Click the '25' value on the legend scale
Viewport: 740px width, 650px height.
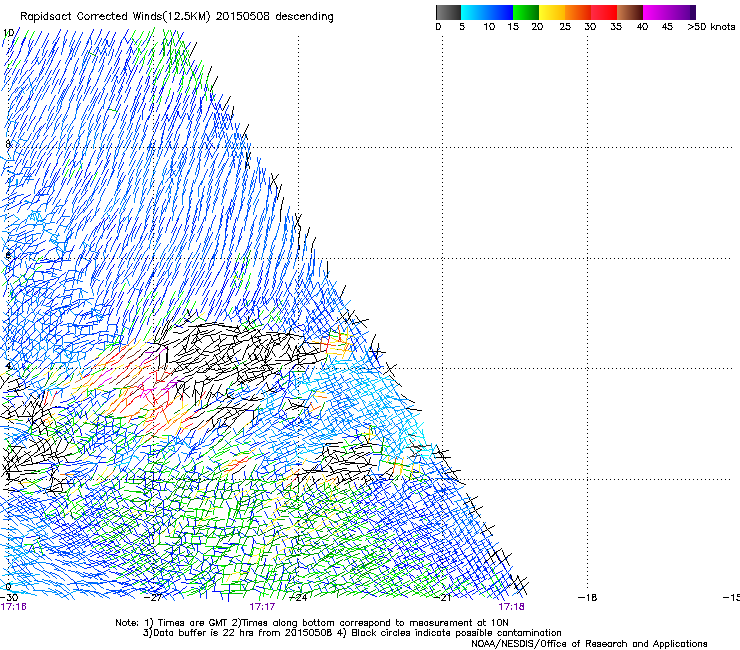[565, 27]
